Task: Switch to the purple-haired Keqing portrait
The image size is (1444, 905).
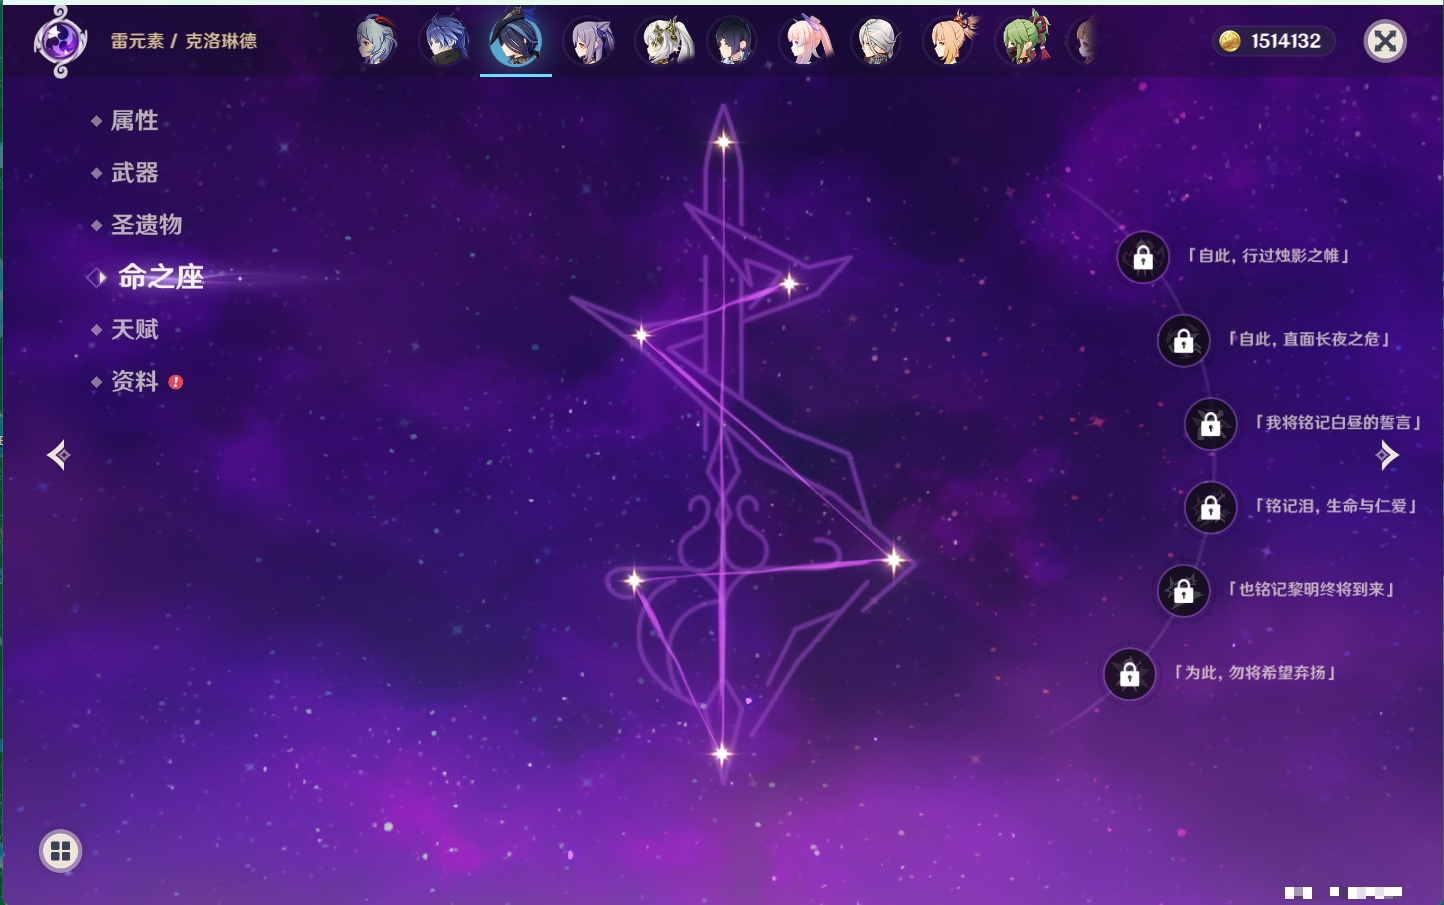Action: 589,42
